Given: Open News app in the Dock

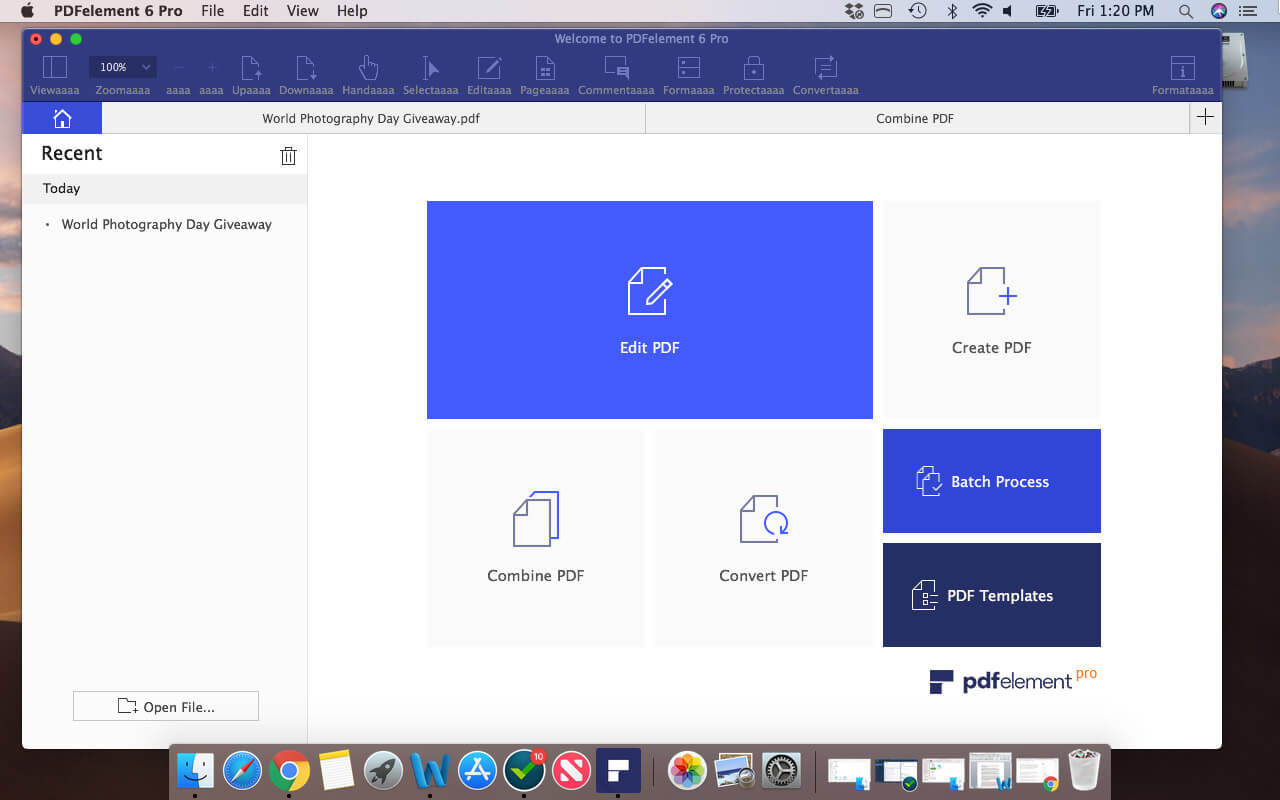Looking at the screenshot, I should pos(571,771).
